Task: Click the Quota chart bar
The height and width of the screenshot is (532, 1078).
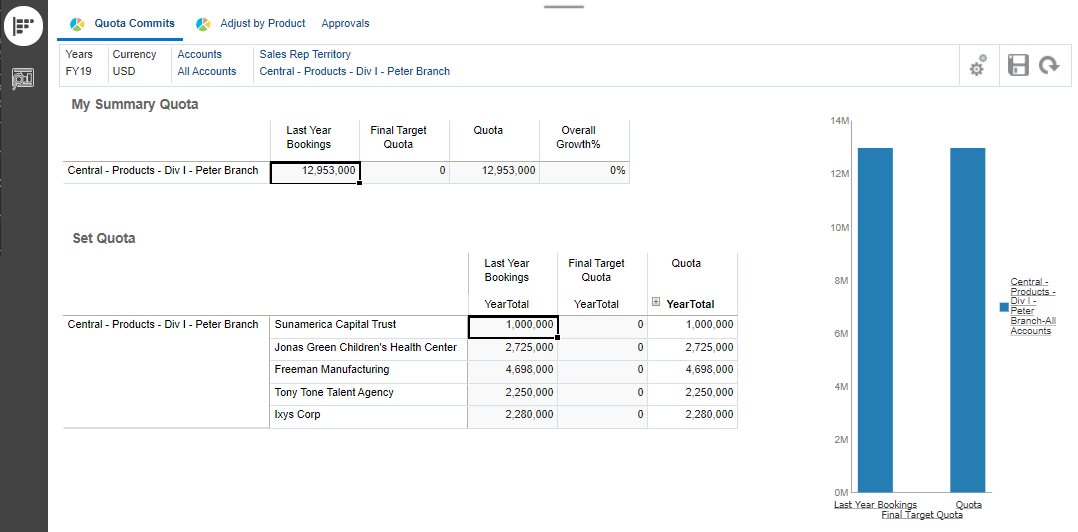Action: (967, 320)
